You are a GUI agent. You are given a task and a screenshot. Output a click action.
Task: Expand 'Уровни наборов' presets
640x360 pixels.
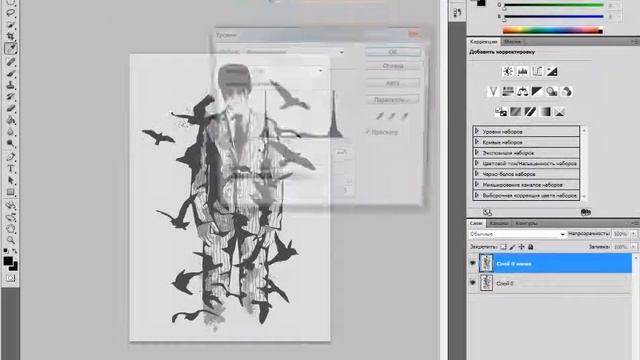(477, 131)
